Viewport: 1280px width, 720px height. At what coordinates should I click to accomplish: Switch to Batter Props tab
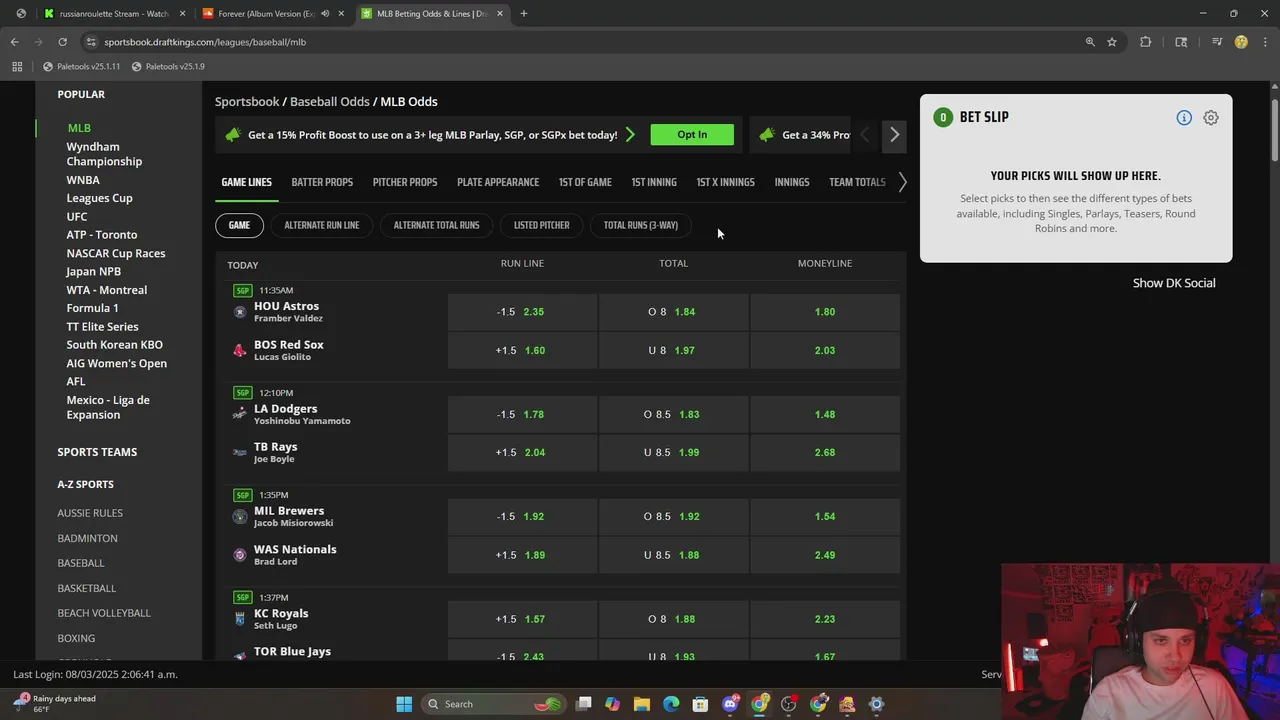322,182
